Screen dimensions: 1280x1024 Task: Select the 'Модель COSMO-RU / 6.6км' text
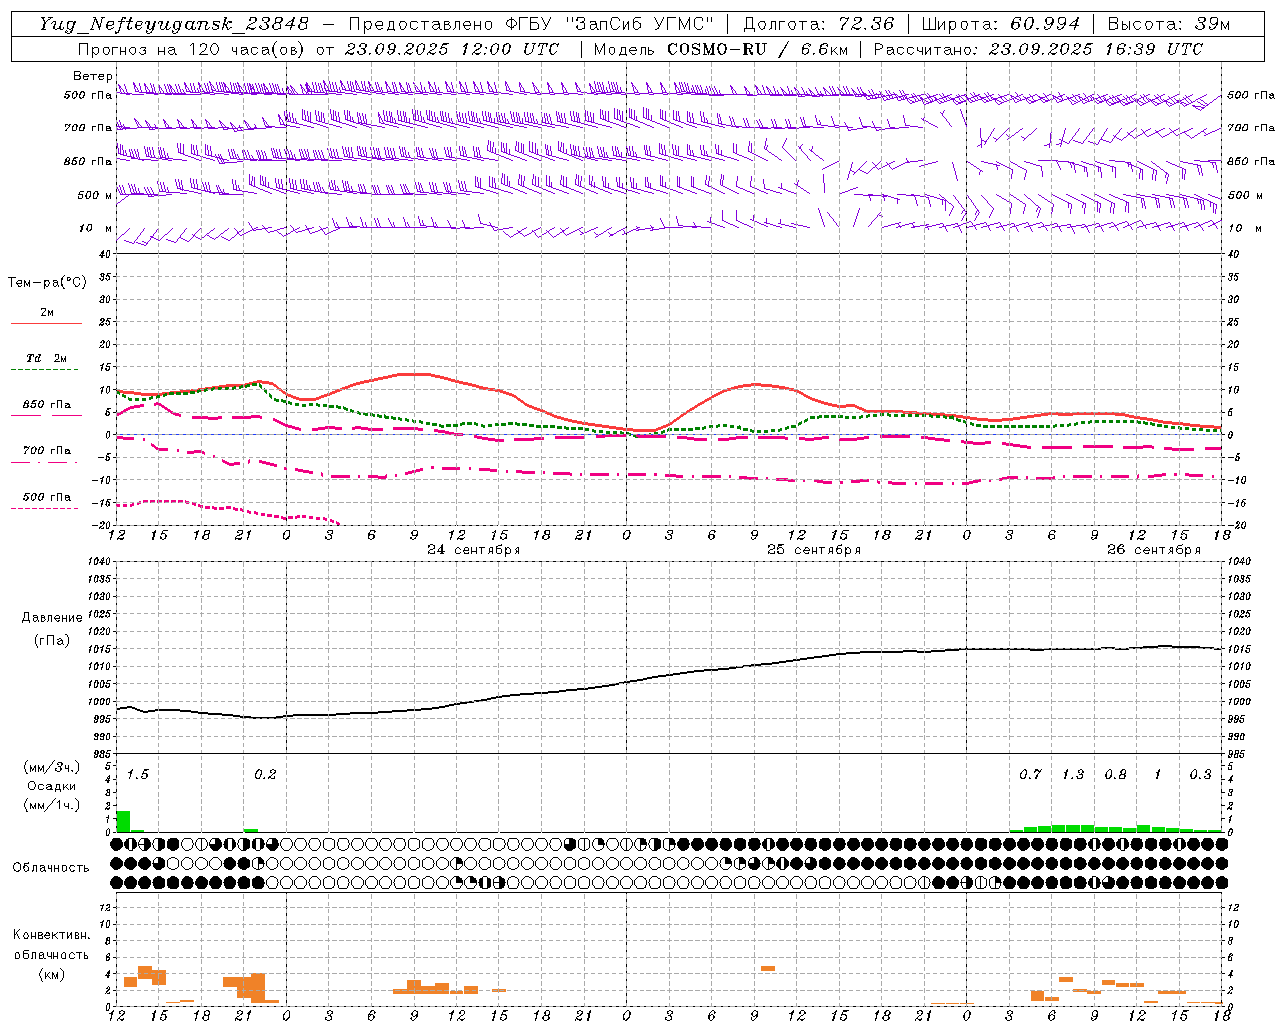click(721, 49)
